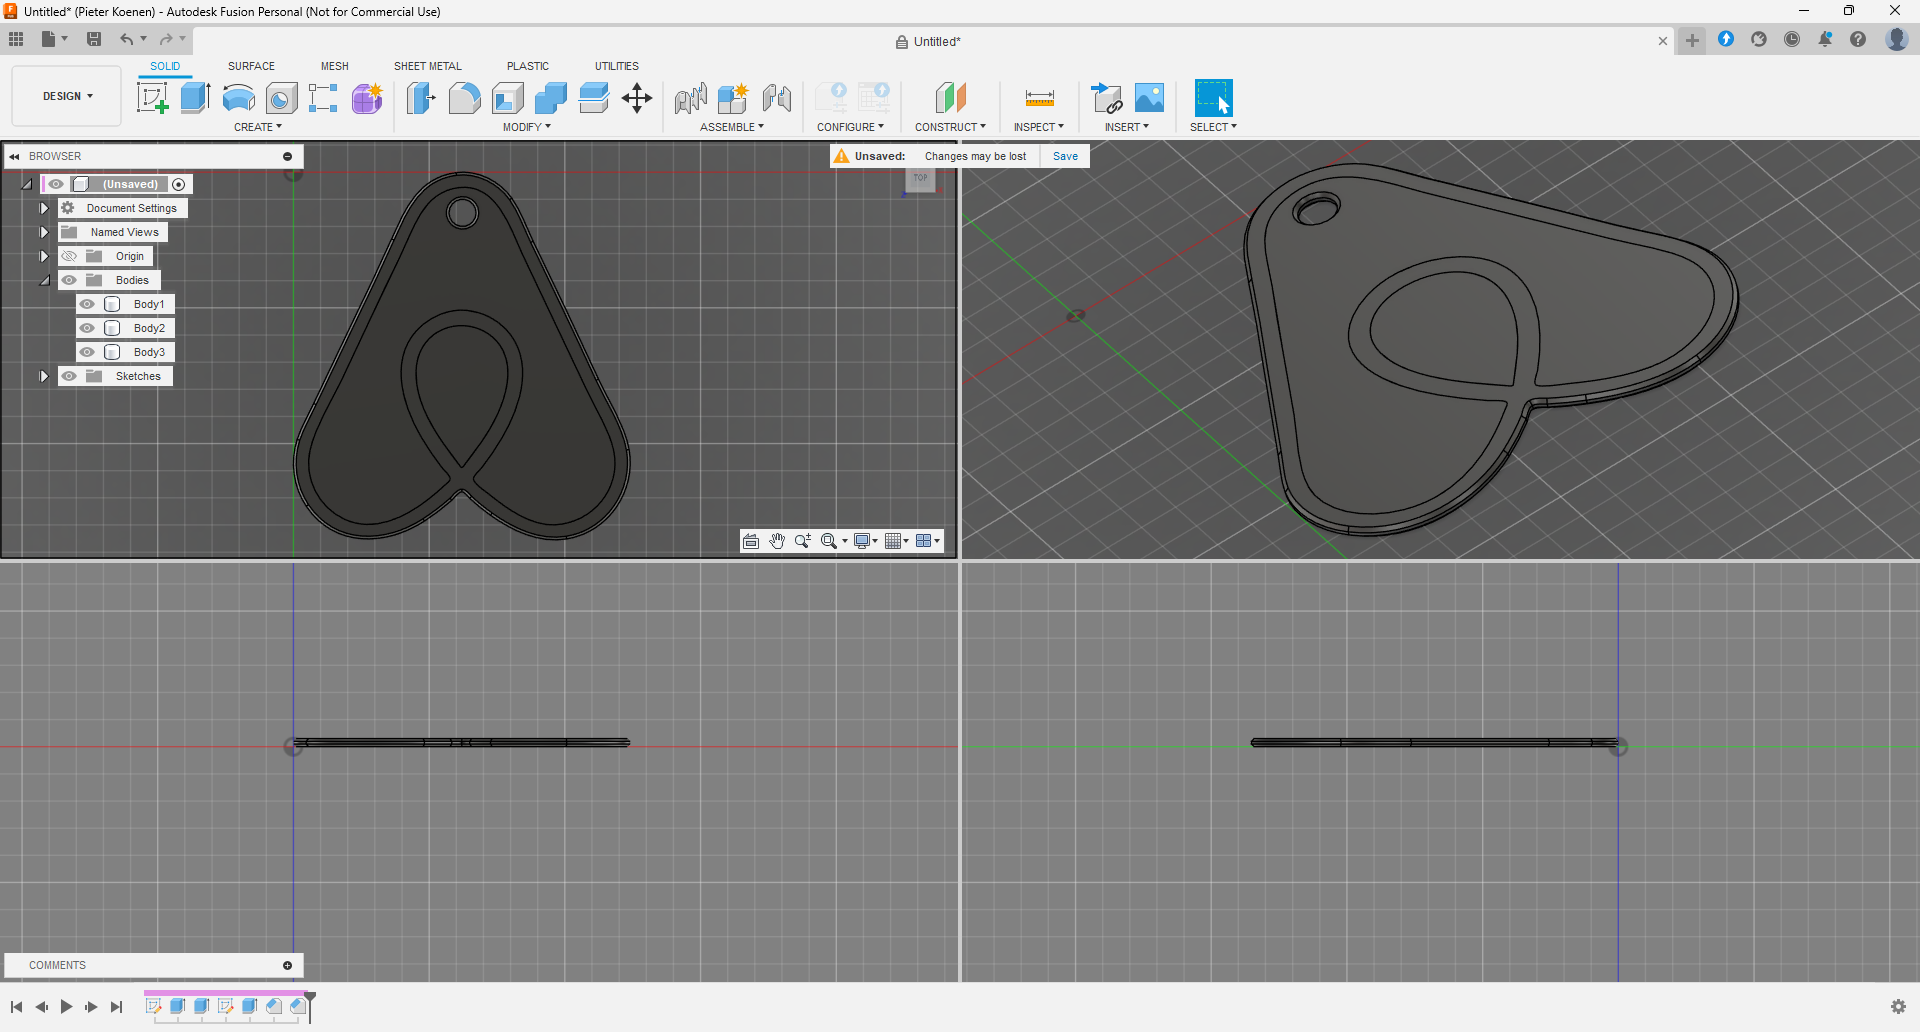Screen dimensions: 1920x1032
Task: Select the Combine tool
Action: (x=550, y=98)
